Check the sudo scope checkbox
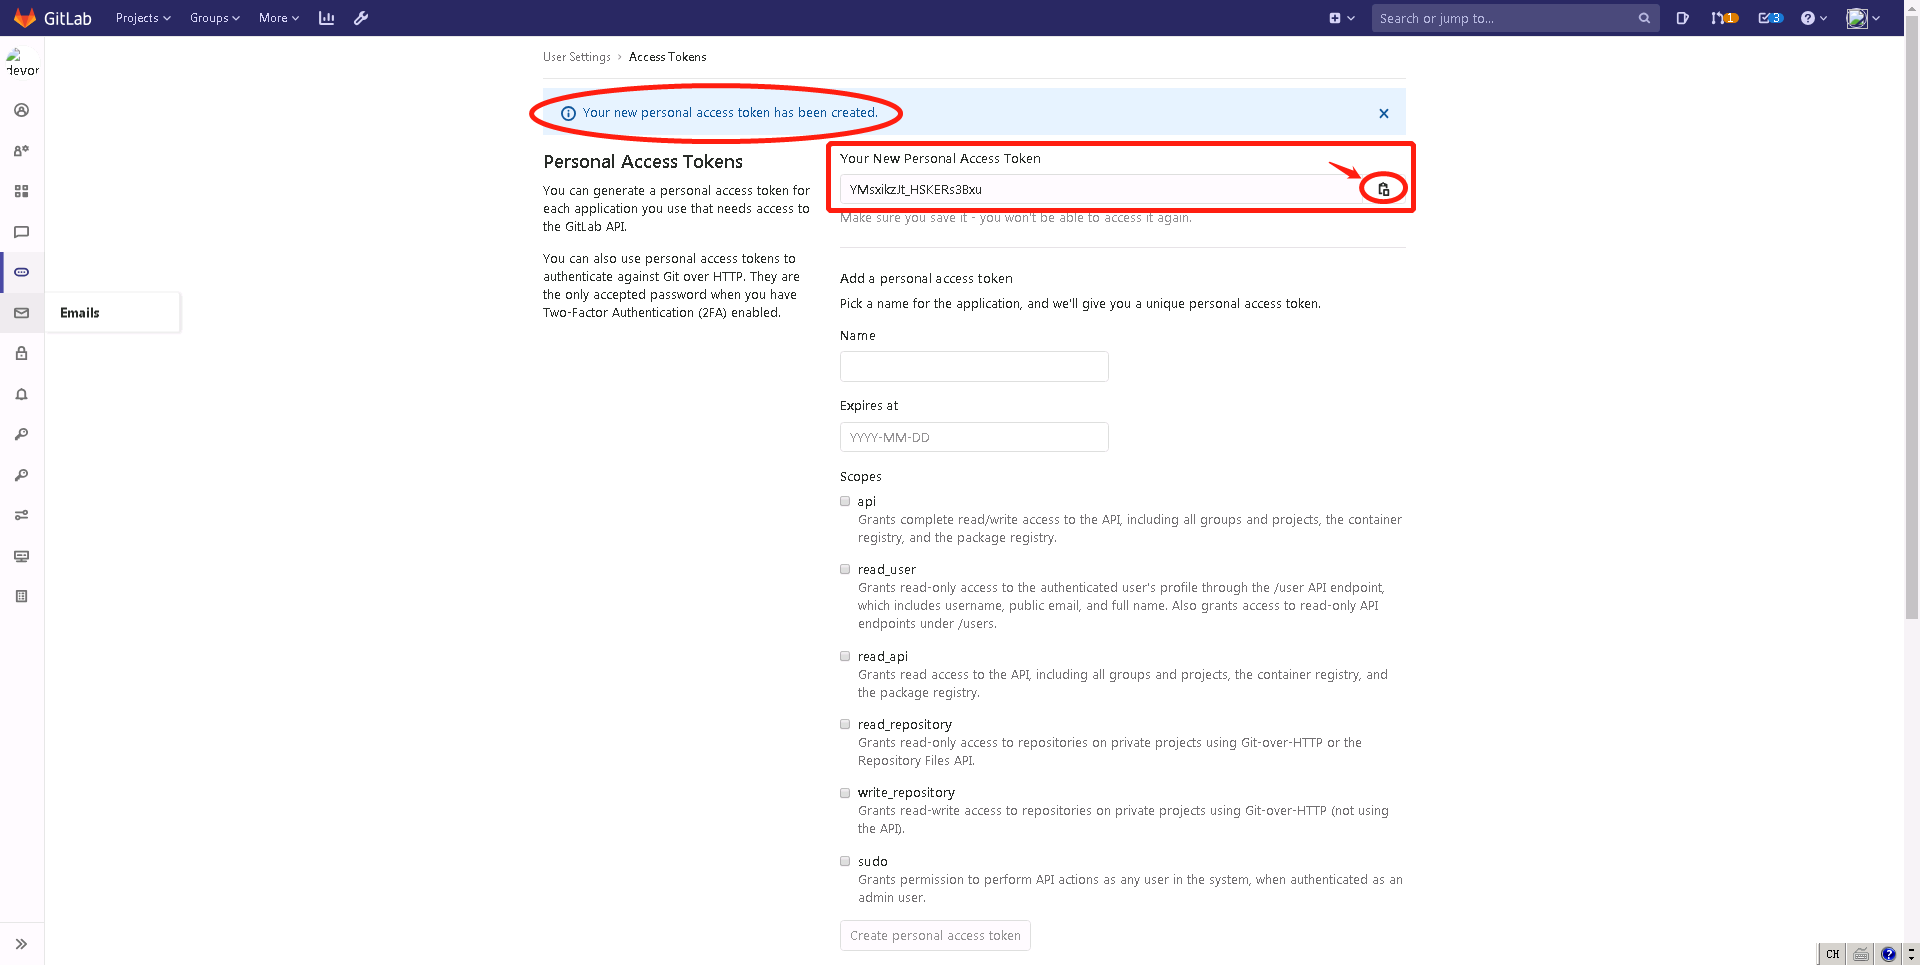 (x=845, y=861)
